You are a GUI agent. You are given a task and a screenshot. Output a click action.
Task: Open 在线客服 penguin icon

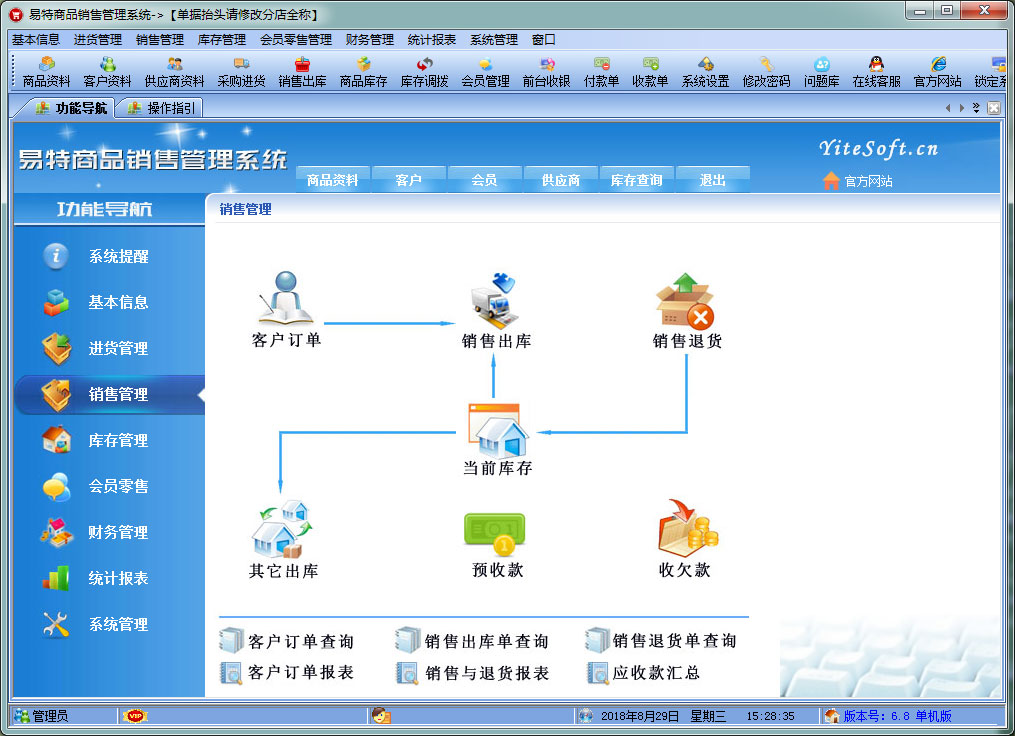[x=876, y=72]
